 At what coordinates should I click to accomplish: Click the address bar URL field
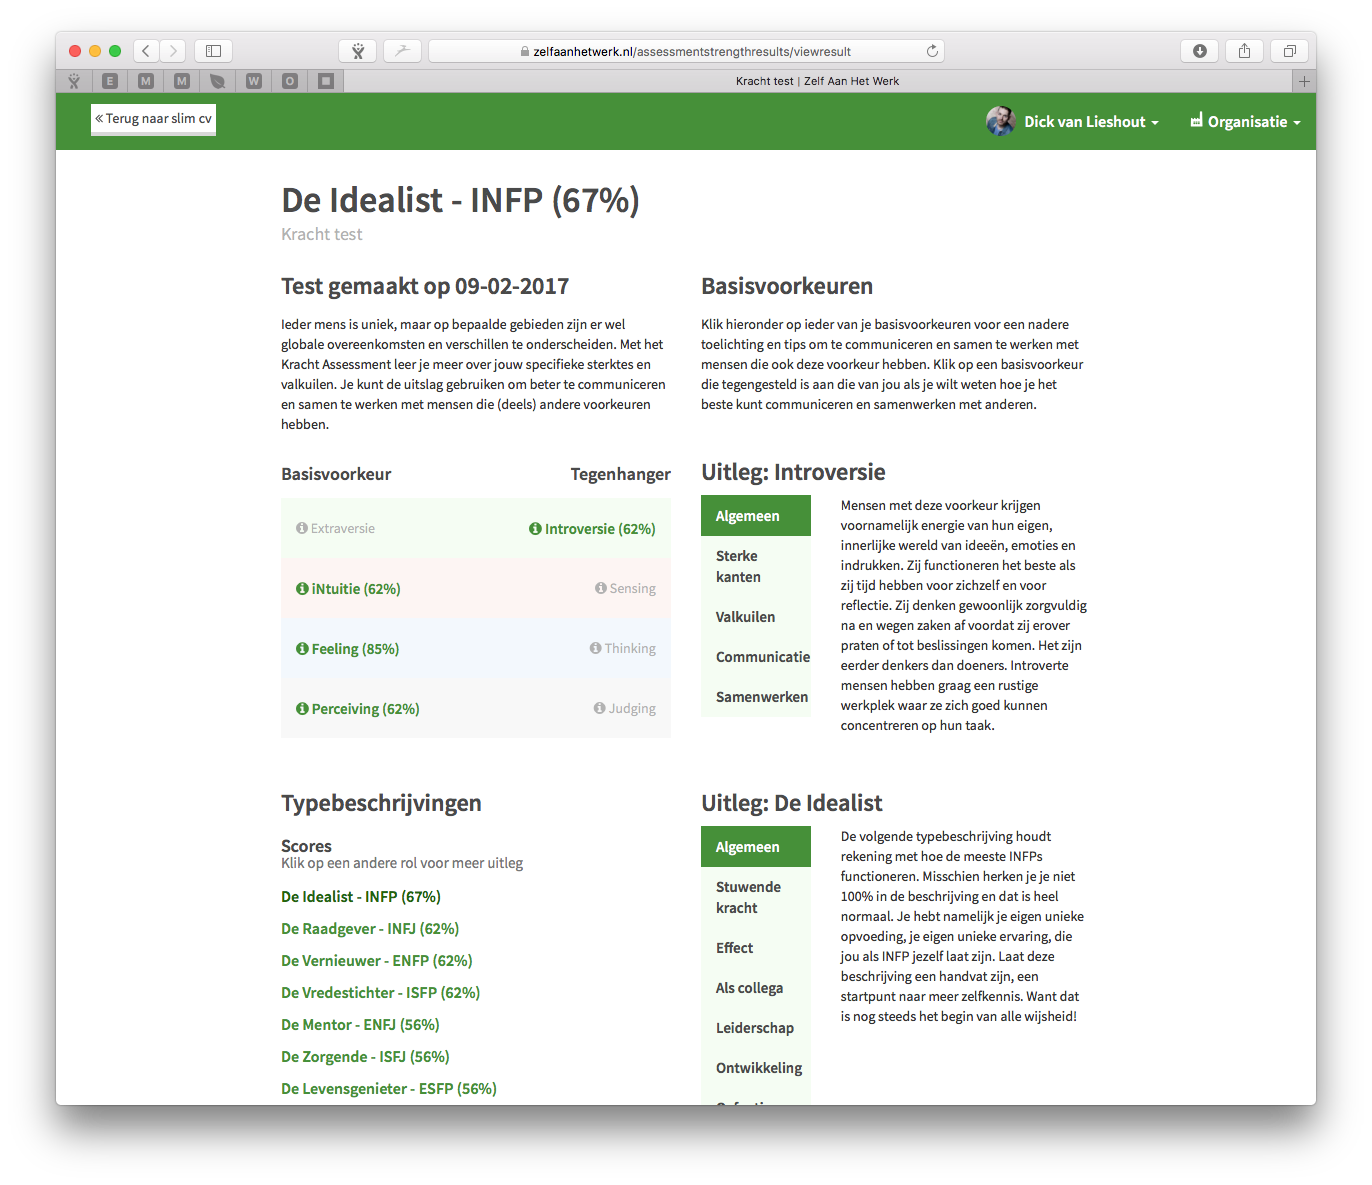click(x=686, y=51)
